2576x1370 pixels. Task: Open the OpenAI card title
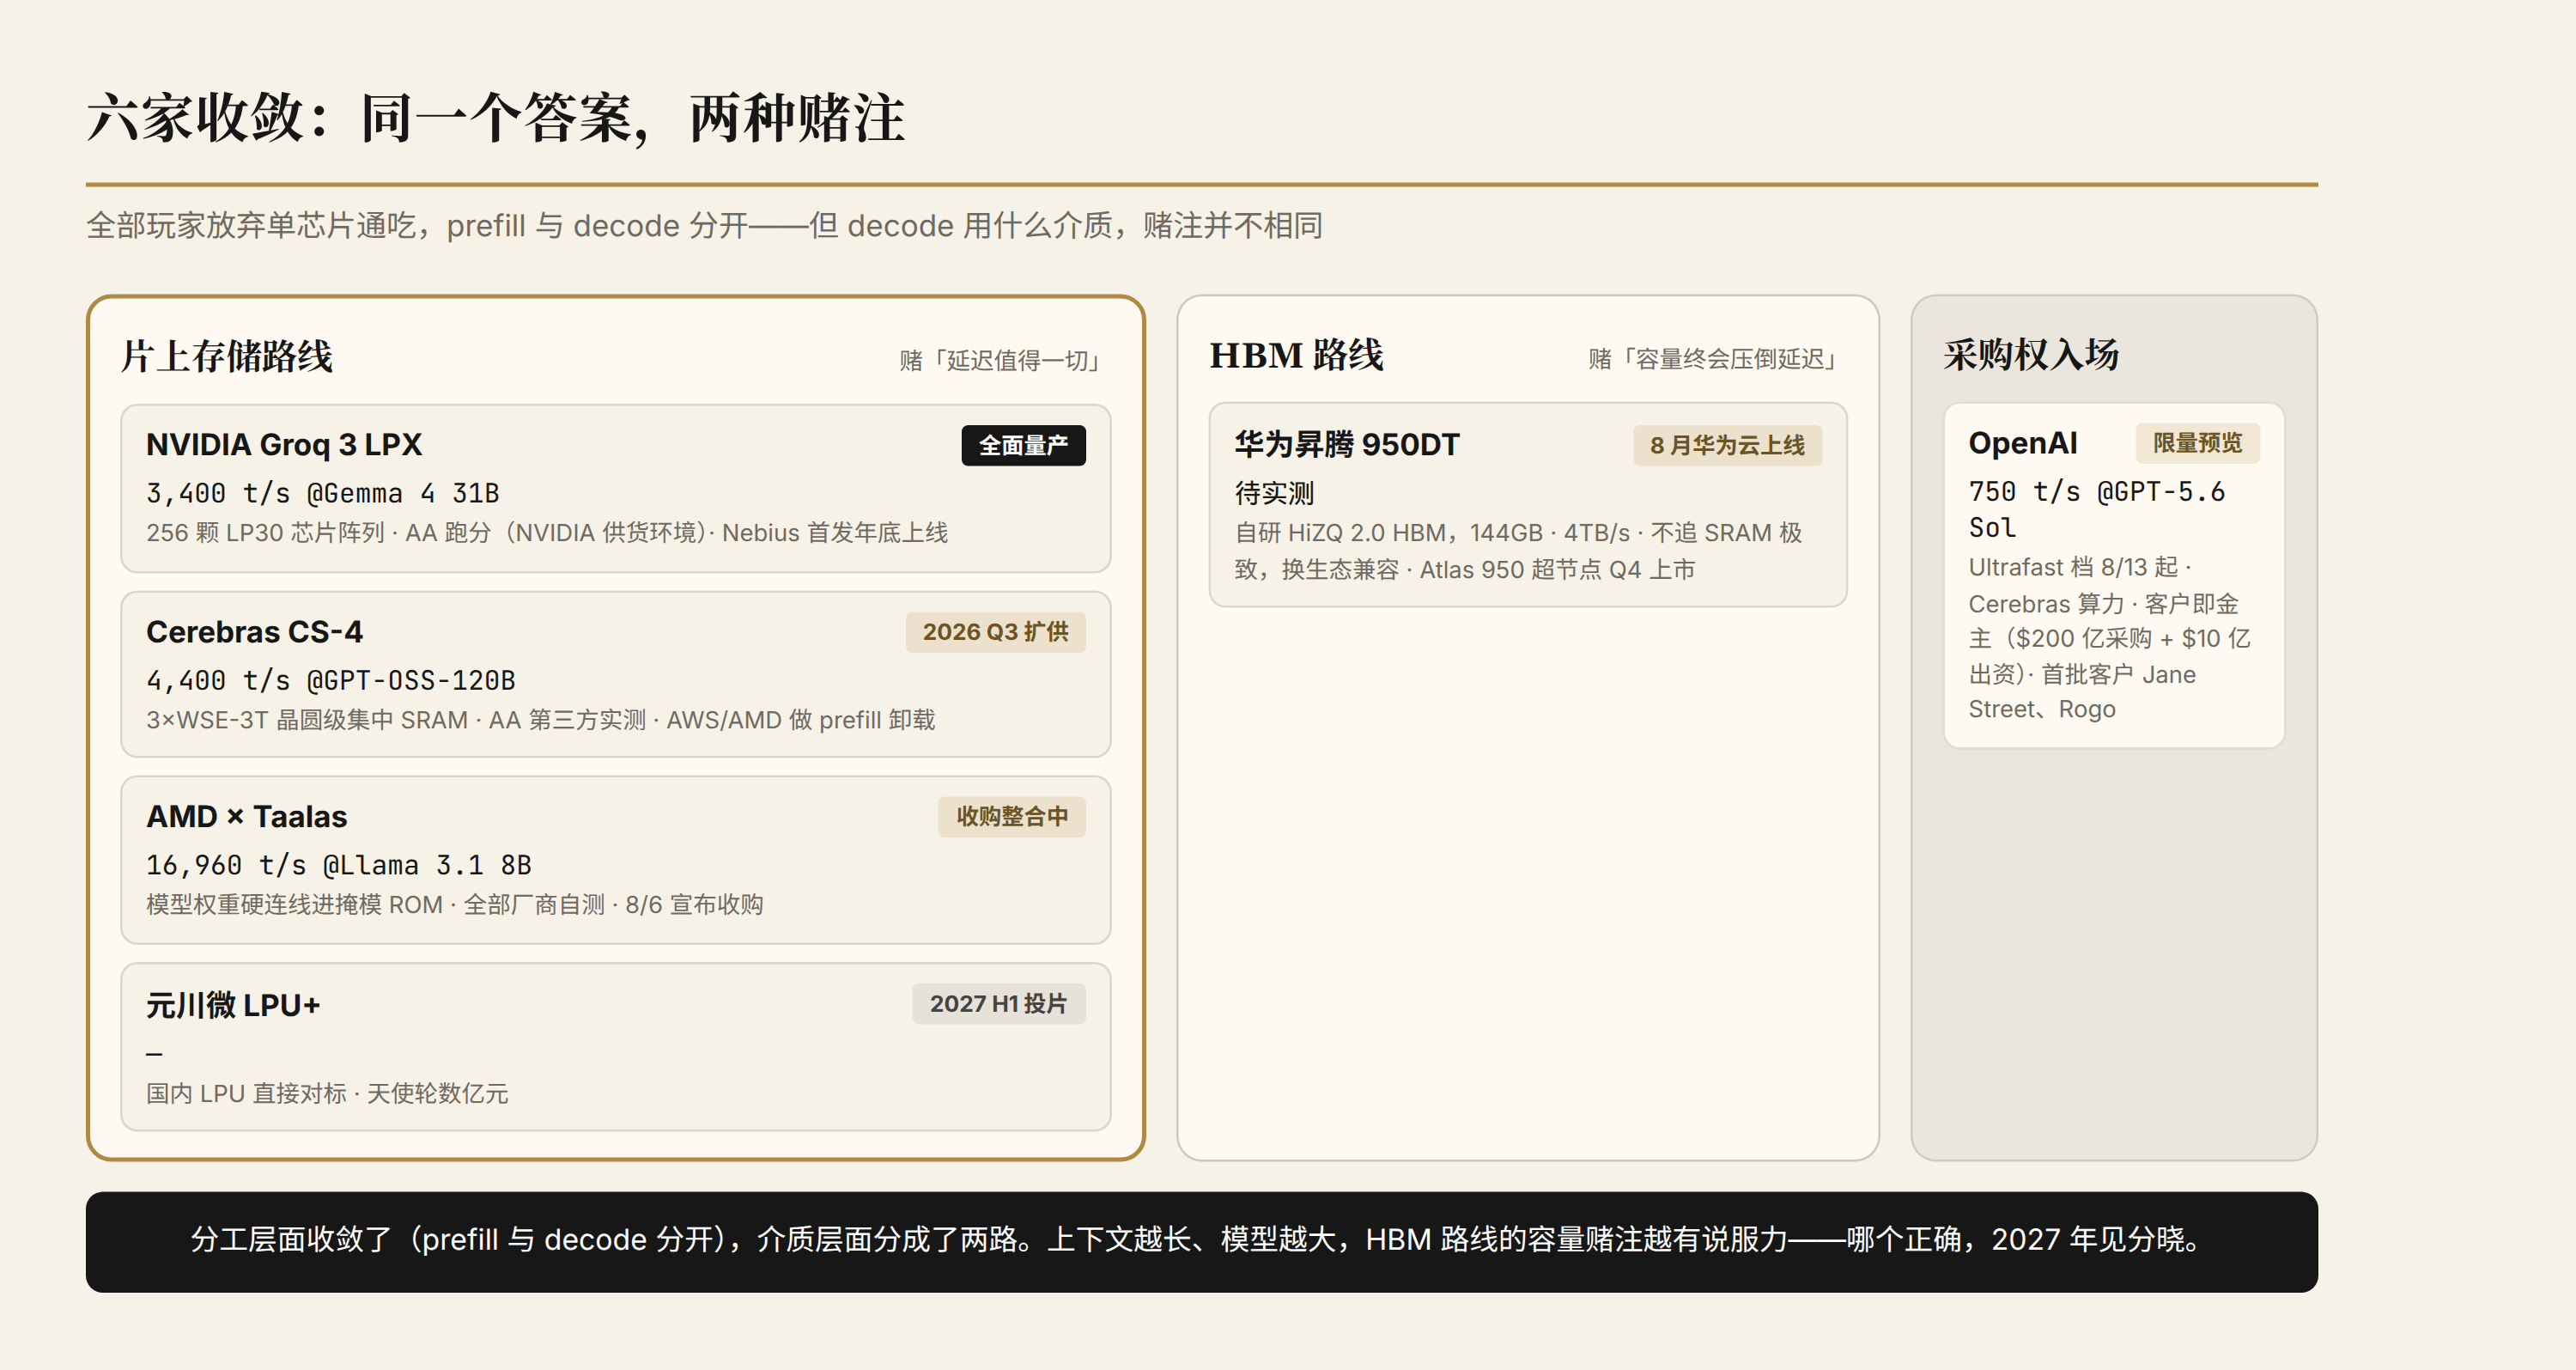pyautogui.click(x=2022, y=443)
